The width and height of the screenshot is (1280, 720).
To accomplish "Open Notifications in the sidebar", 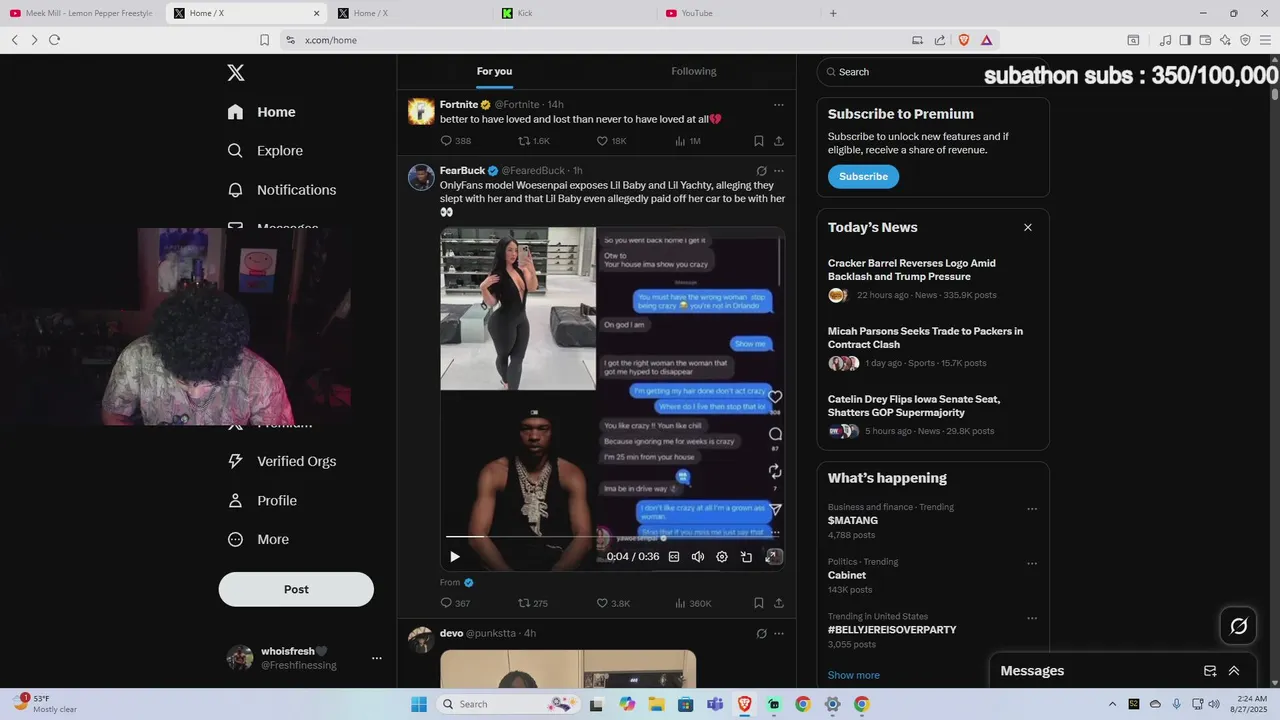I will (x=281, y=190).
